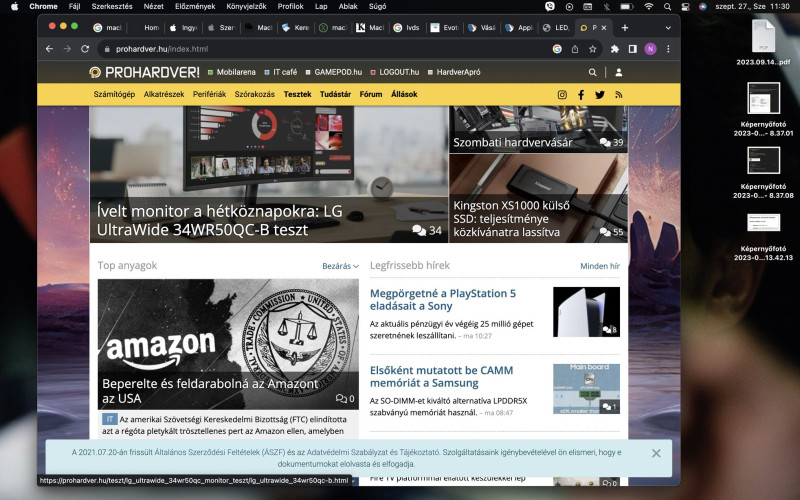
Task: Open the RSS feed icon
Action: click(618, 94)
